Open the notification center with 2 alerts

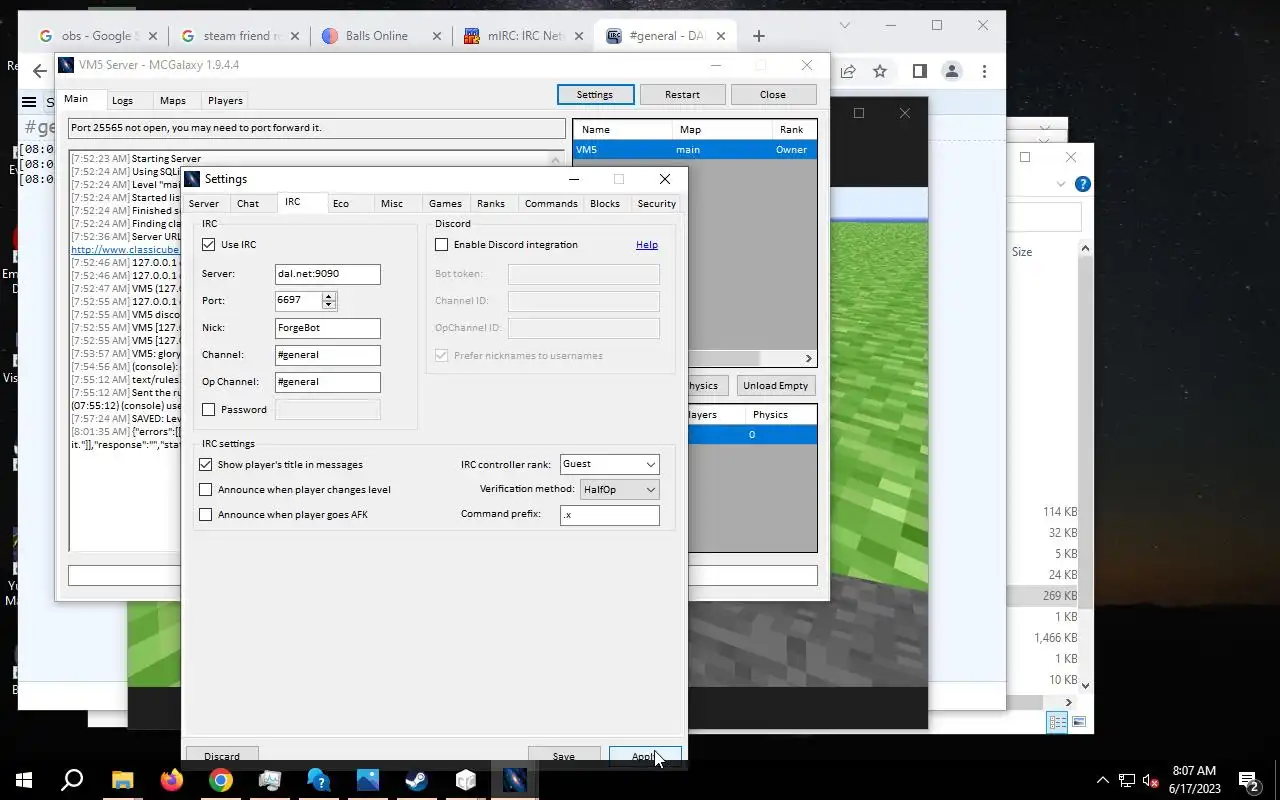[1248, 780]
